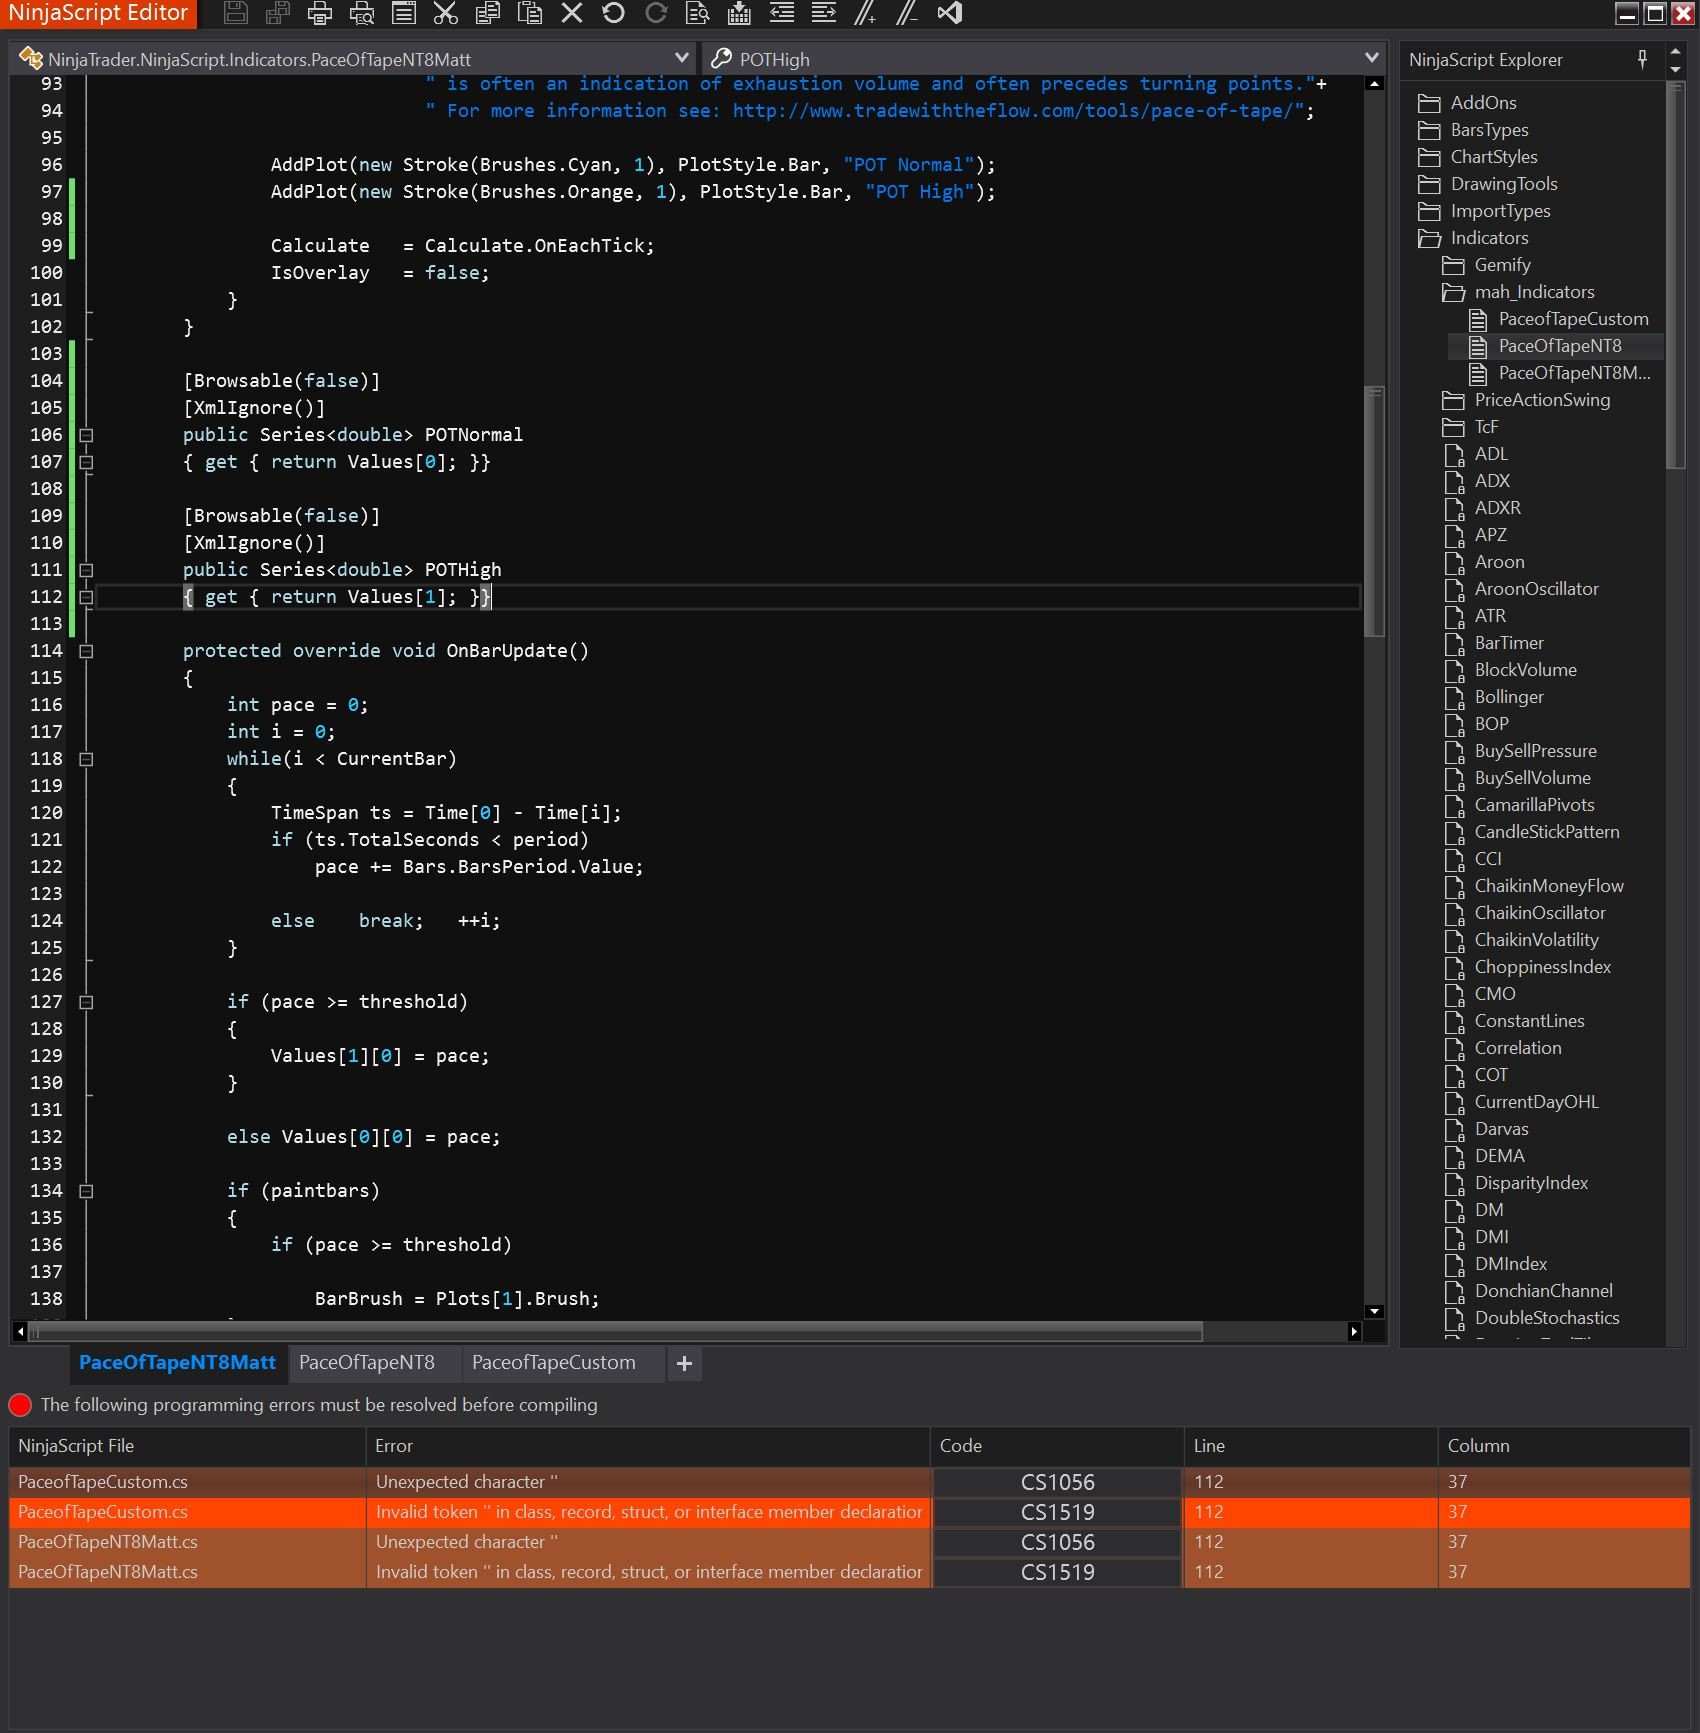Click the Page Setup toolbar icon
1700x1733 pixels.
click(404, 13)
